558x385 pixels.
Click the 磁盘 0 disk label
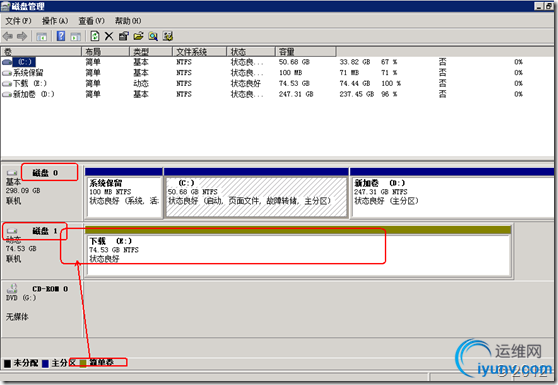pos(45,173)
